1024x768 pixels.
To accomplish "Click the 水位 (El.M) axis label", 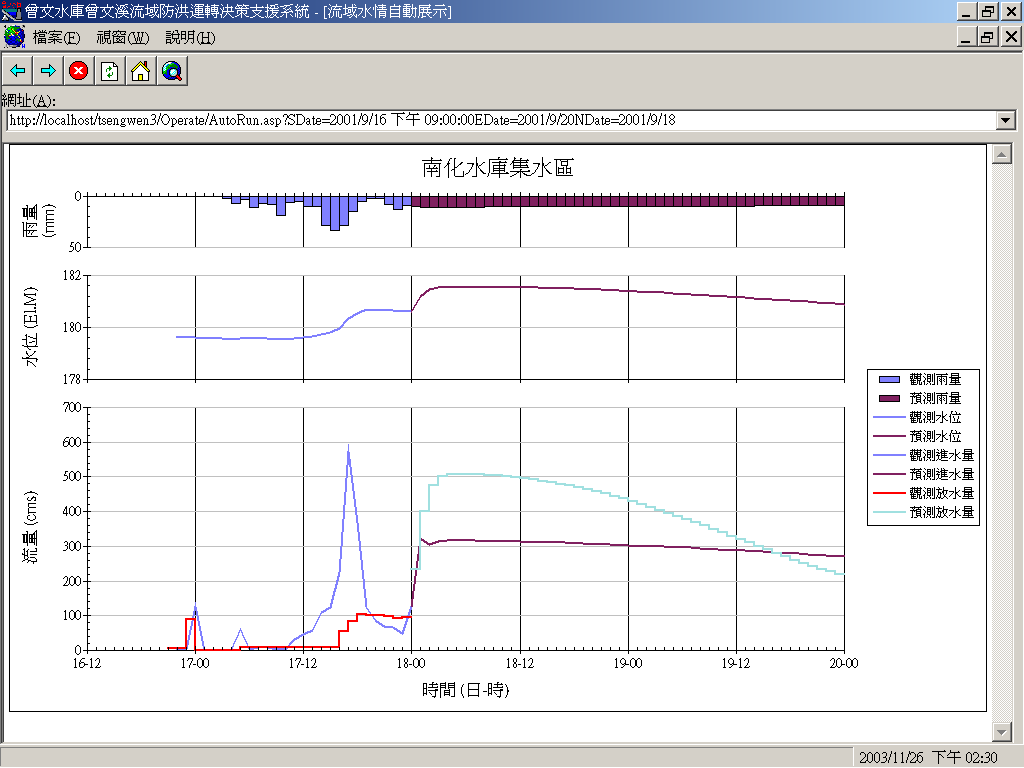I will point(30,327).
